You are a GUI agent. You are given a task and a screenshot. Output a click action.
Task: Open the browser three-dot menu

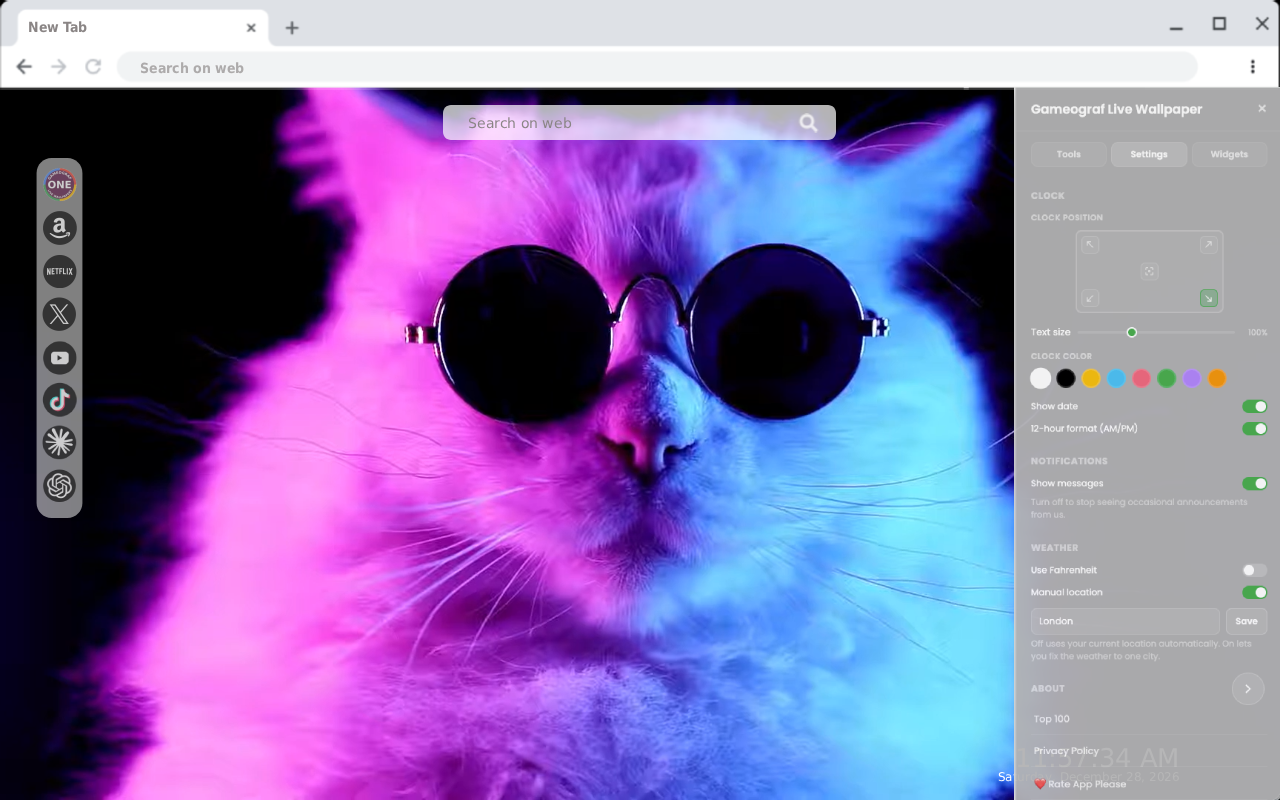click(x=1253, y=67)
